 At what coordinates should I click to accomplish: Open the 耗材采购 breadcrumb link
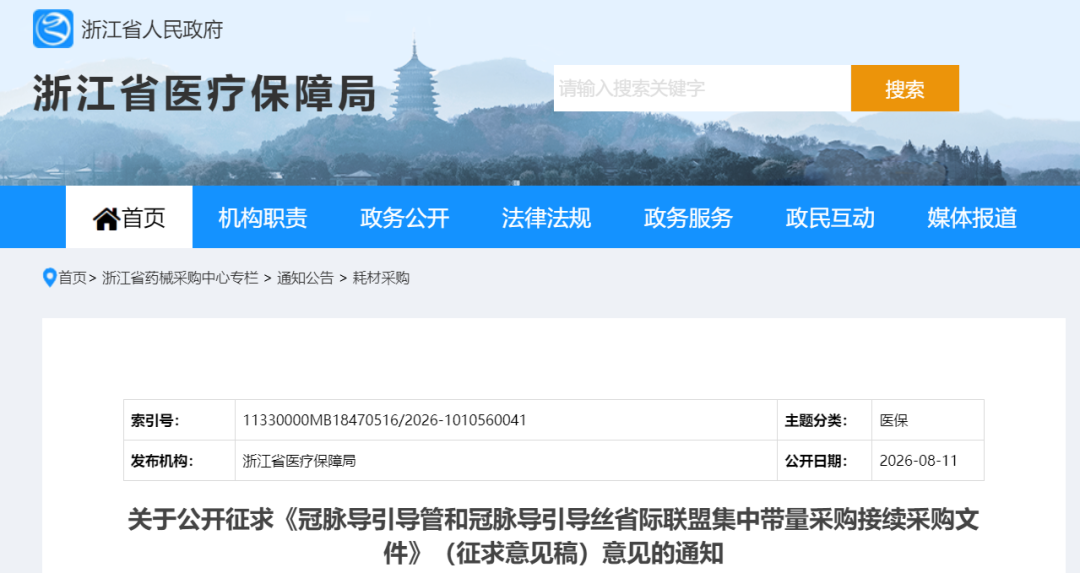[x=381, y=278]
